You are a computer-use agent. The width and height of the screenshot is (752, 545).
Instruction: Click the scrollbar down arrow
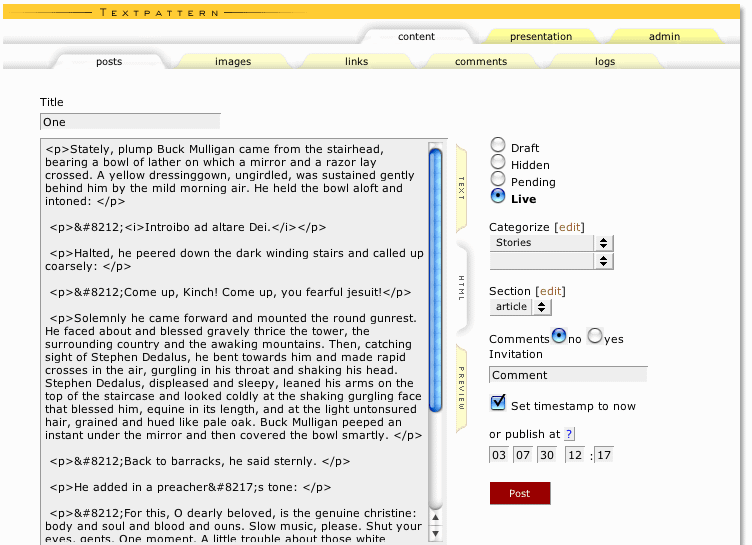coord(435,533)
